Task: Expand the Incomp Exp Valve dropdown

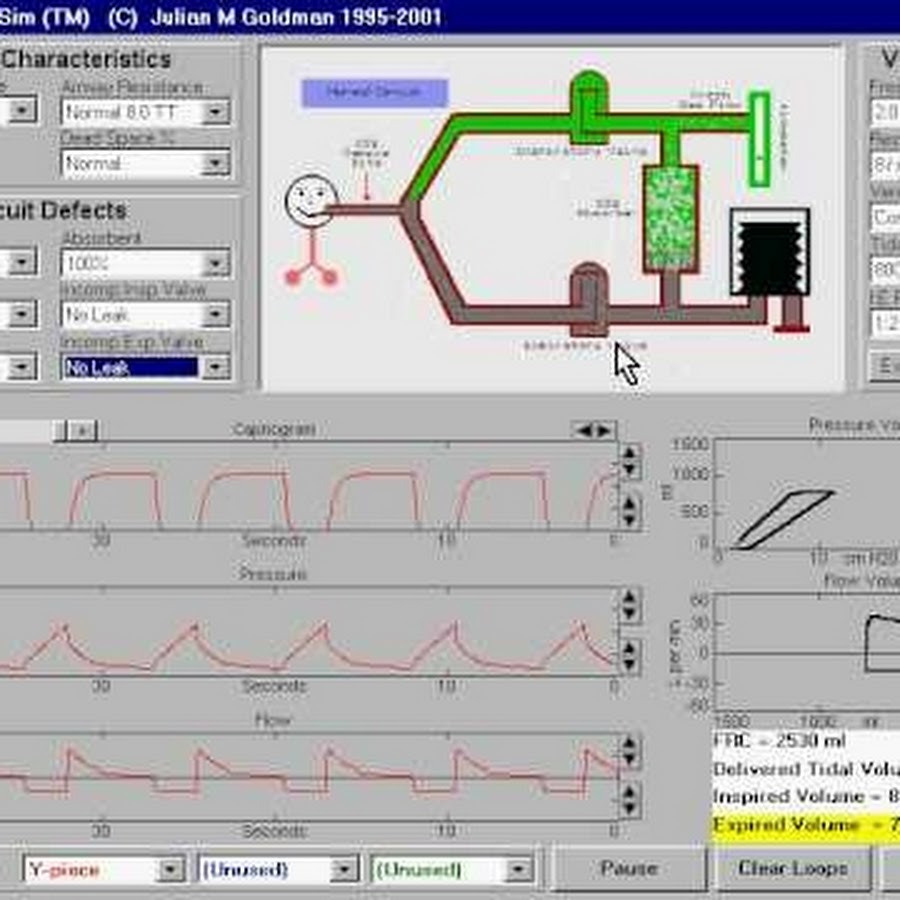Action: coord(216,368)
